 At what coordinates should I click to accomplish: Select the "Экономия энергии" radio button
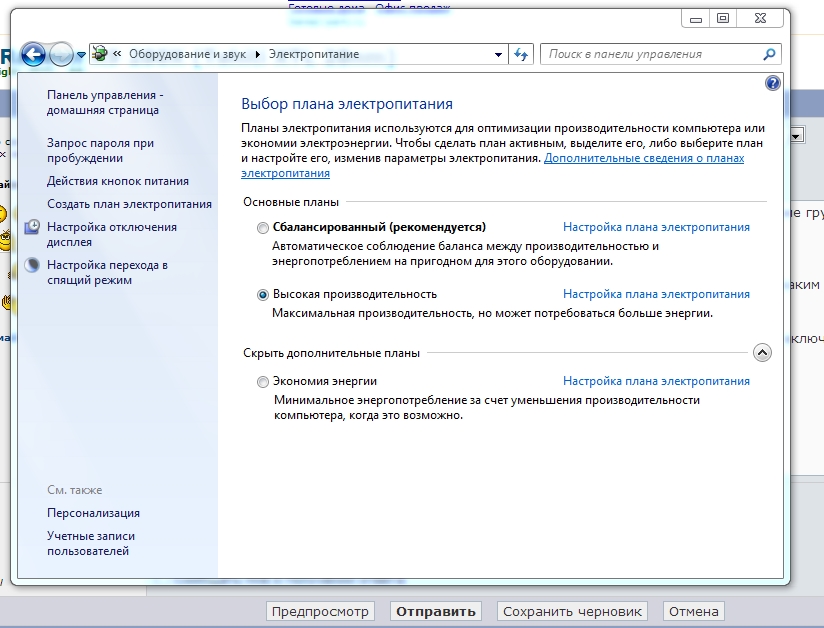coord(262,382)
